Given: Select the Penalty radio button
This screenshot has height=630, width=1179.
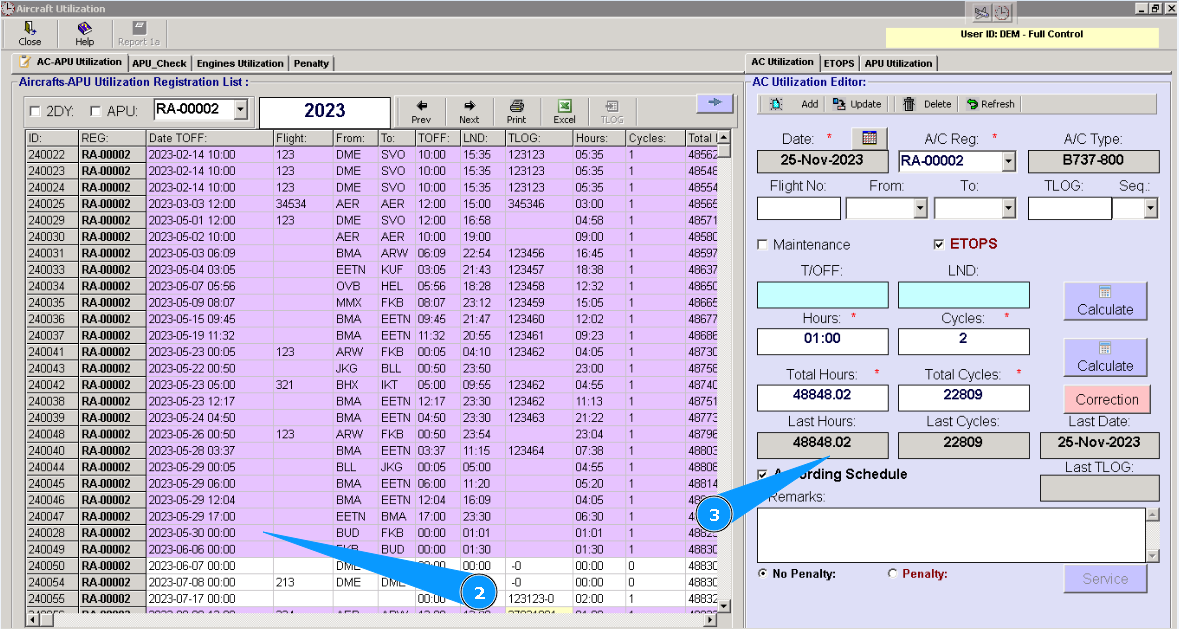Looking at the screenshot, I should point(893,574).
